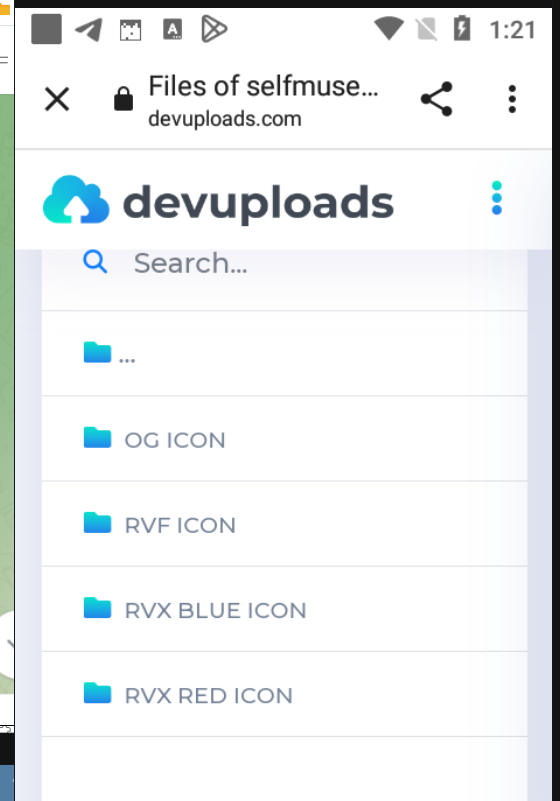The height and width of the screenshot is (801, 560).
Task: Open the browser three-dot overflow menu
Action: [x=512, y=99]
